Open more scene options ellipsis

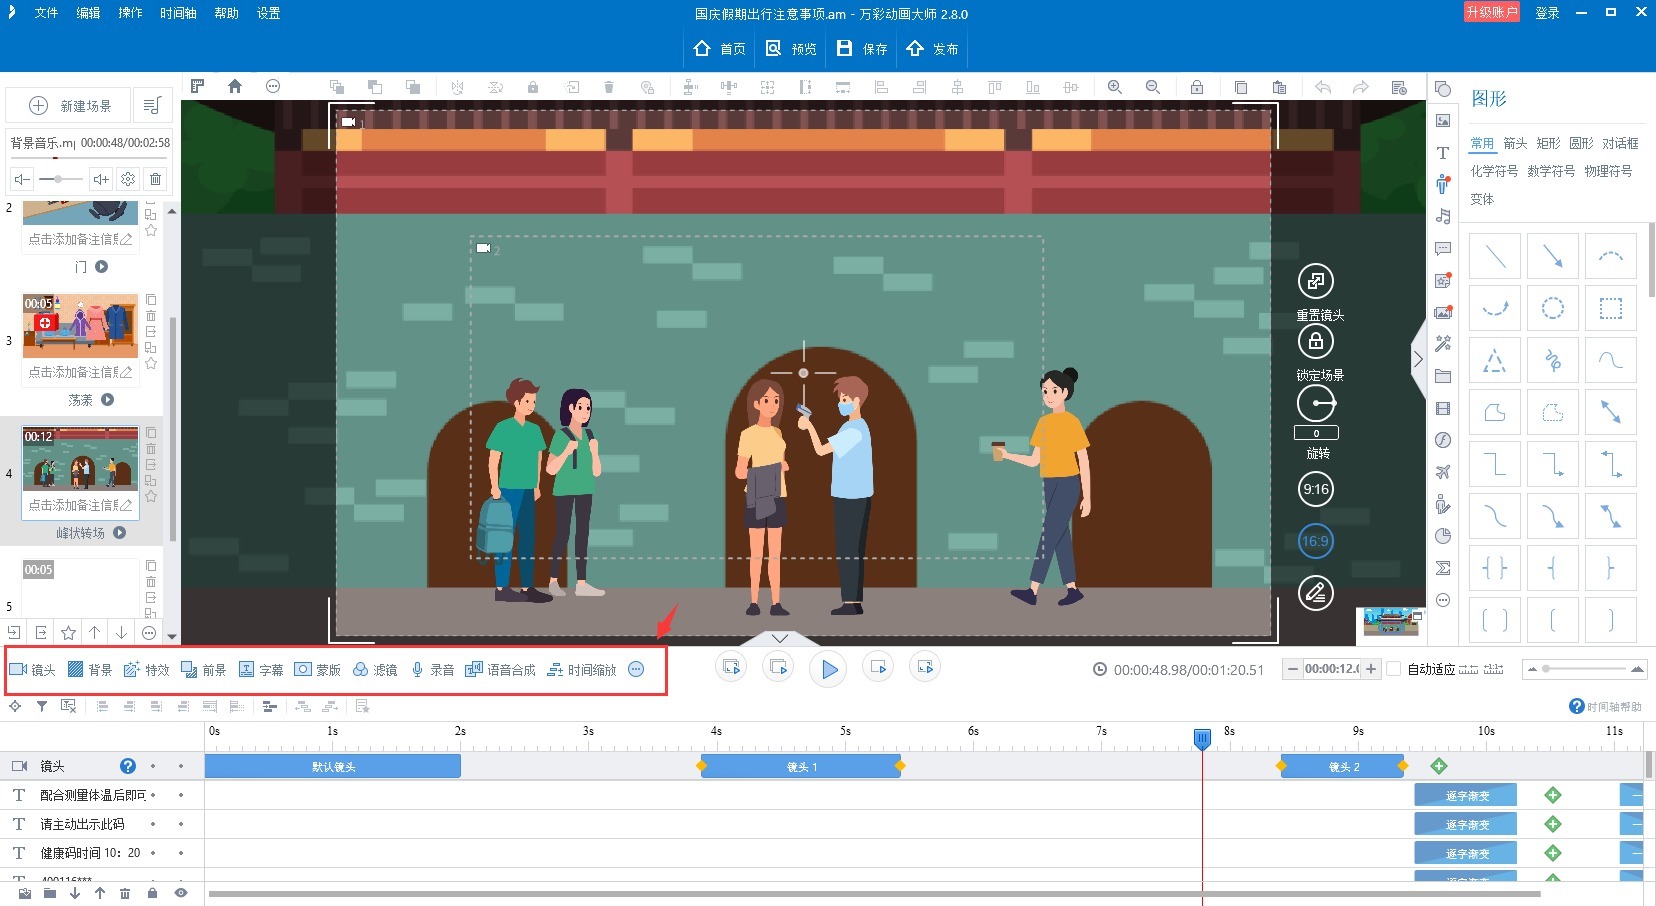[x=149, y=632]
